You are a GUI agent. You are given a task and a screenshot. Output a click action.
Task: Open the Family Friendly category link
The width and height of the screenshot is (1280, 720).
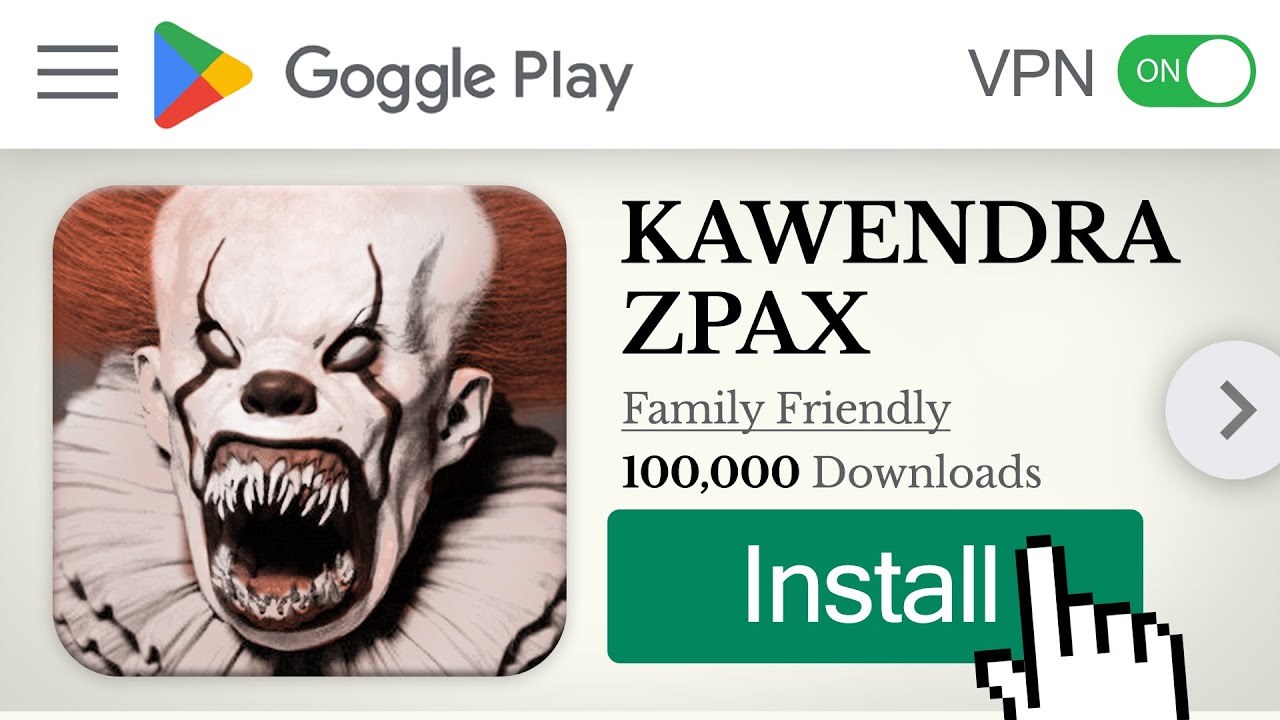tap(786, 410)
